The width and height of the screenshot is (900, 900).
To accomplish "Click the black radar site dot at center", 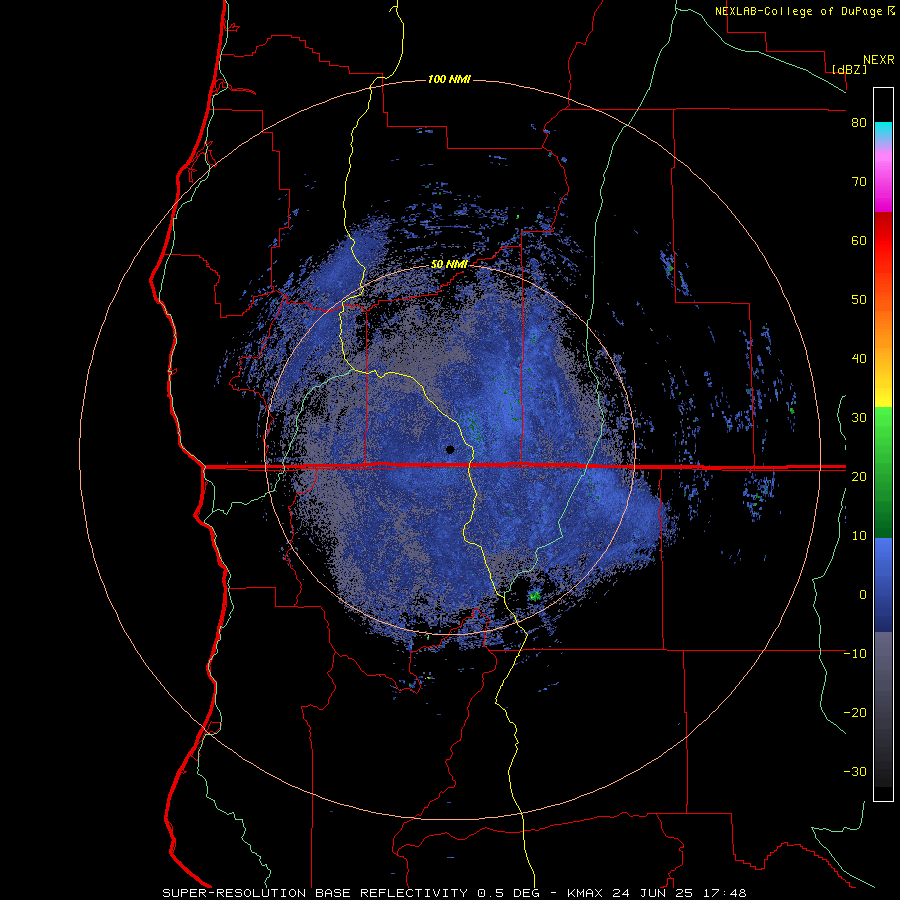I will tap(450, 449).
